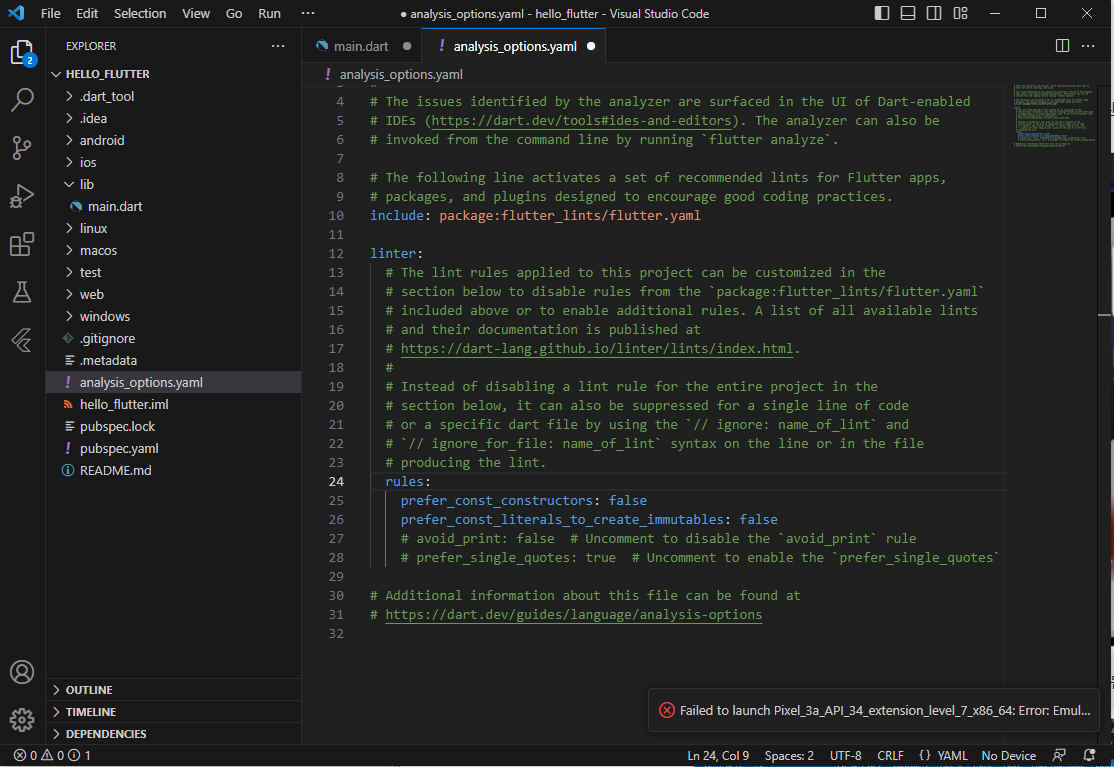
Task: Open the Accounts icon
Action: tap(22, 672)
